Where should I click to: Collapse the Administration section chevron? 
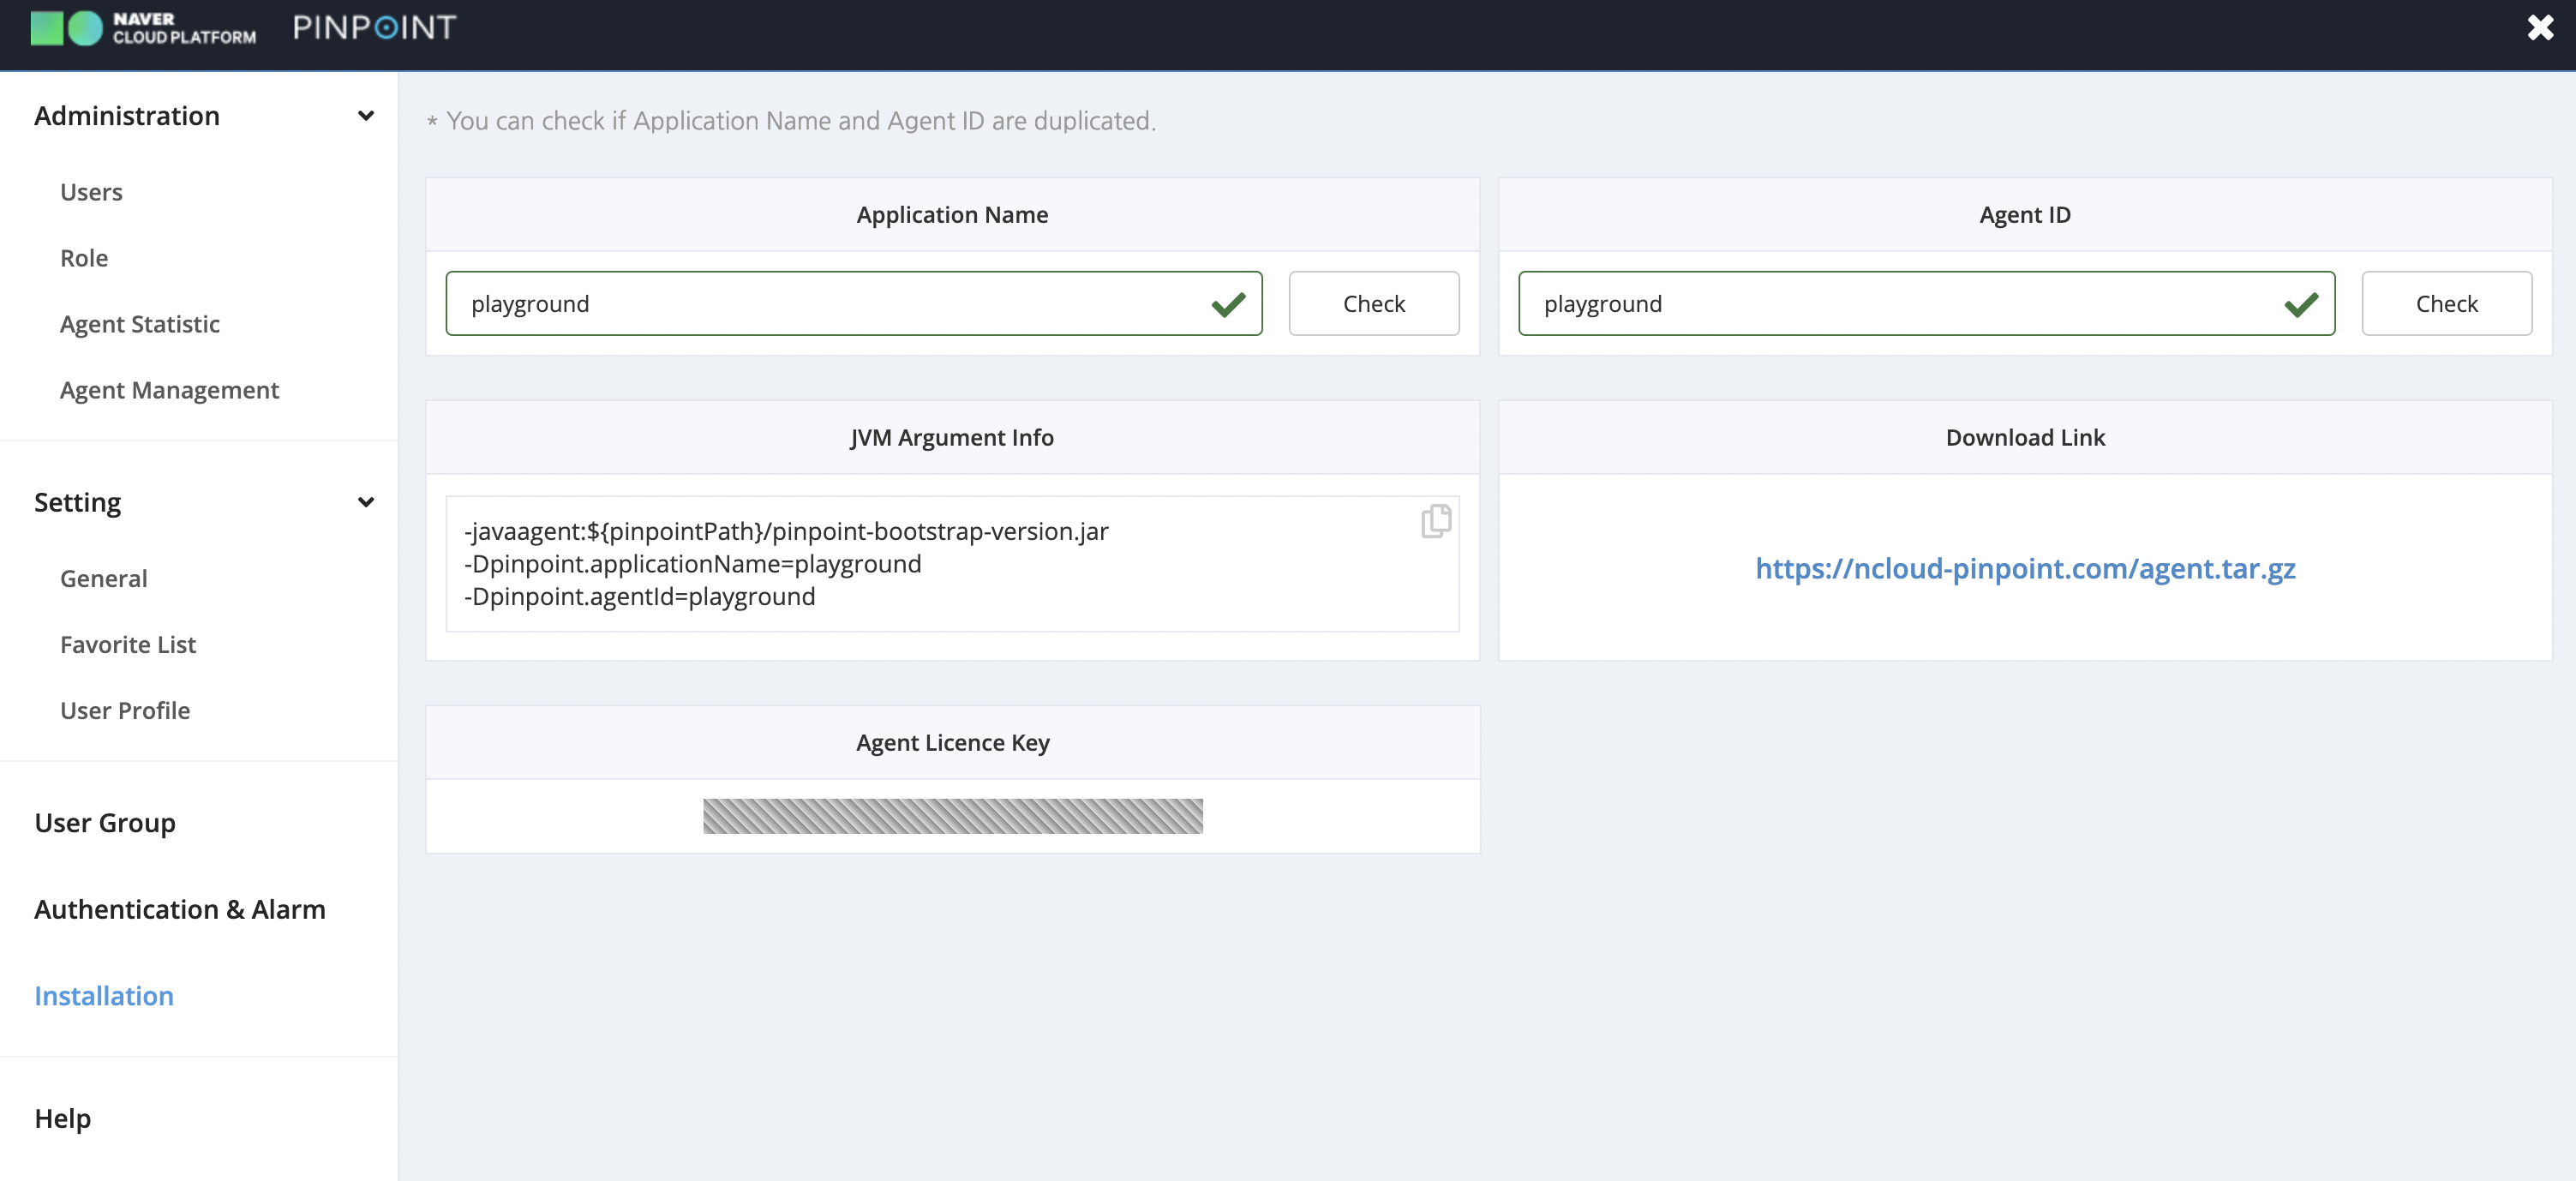pyautogui.click(x=366, y=116)
